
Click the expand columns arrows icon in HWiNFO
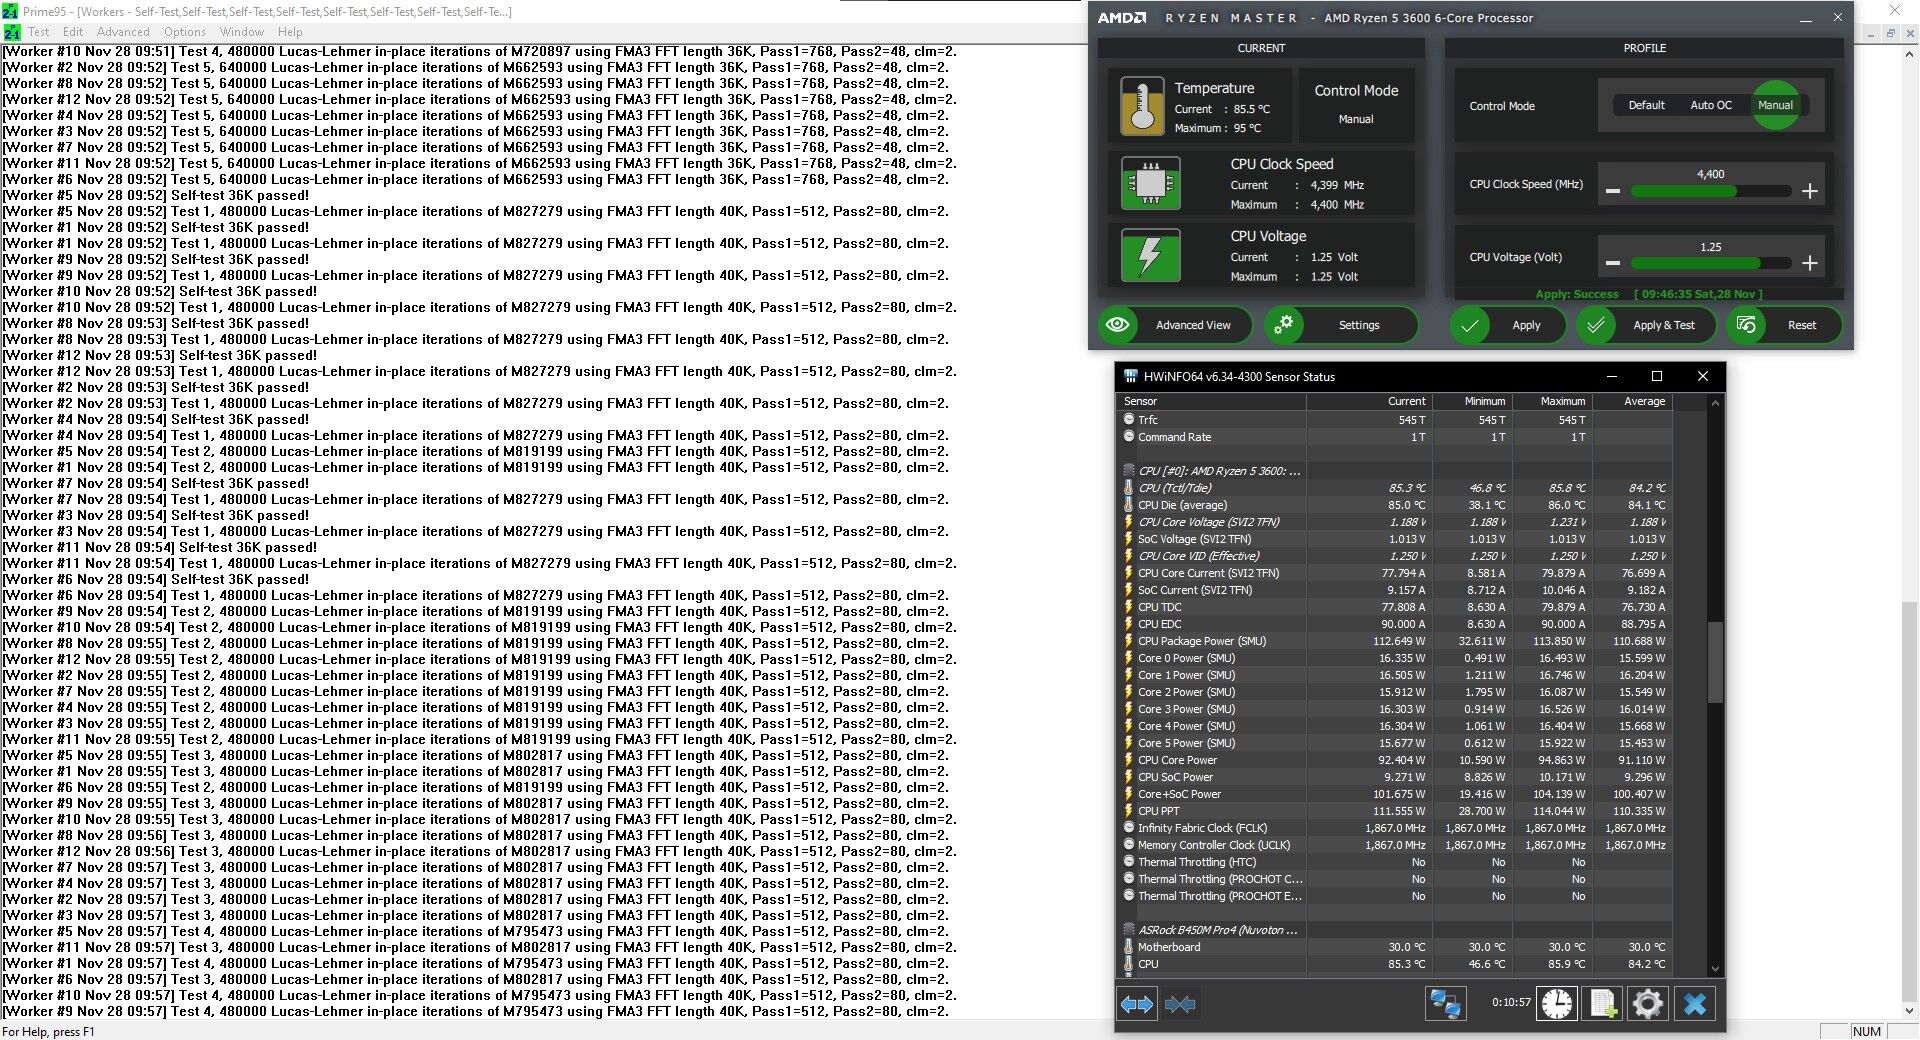click(1137, 1003)
